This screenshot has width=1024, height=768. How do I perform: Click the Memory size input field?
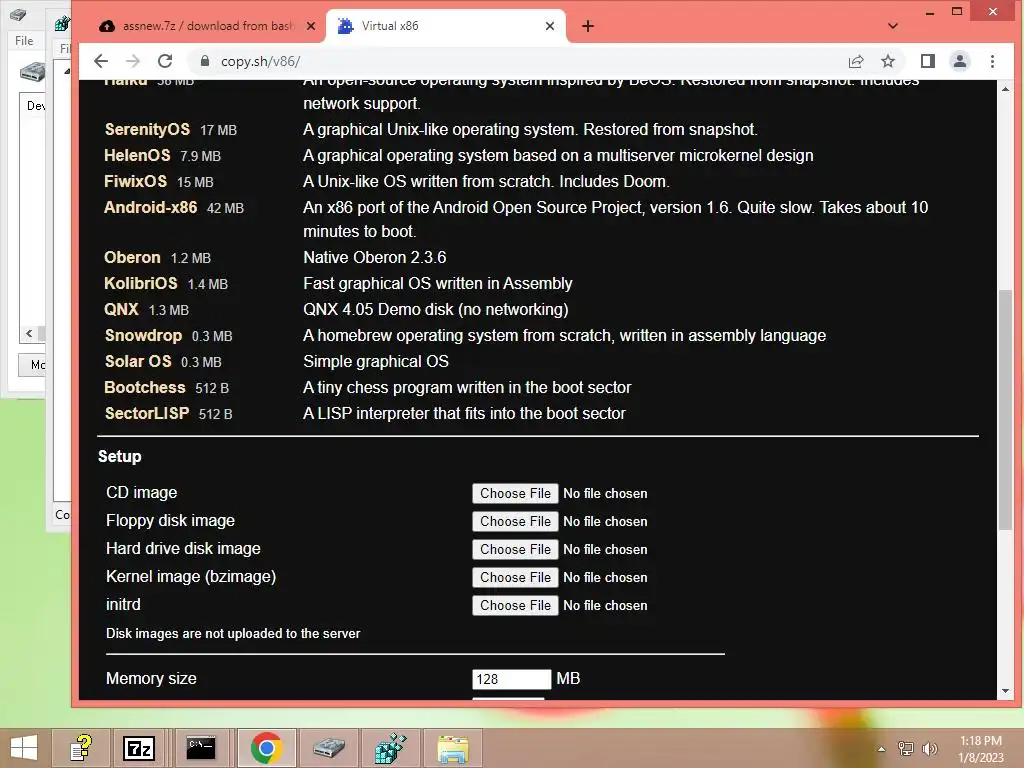click(x=511, y=679)
